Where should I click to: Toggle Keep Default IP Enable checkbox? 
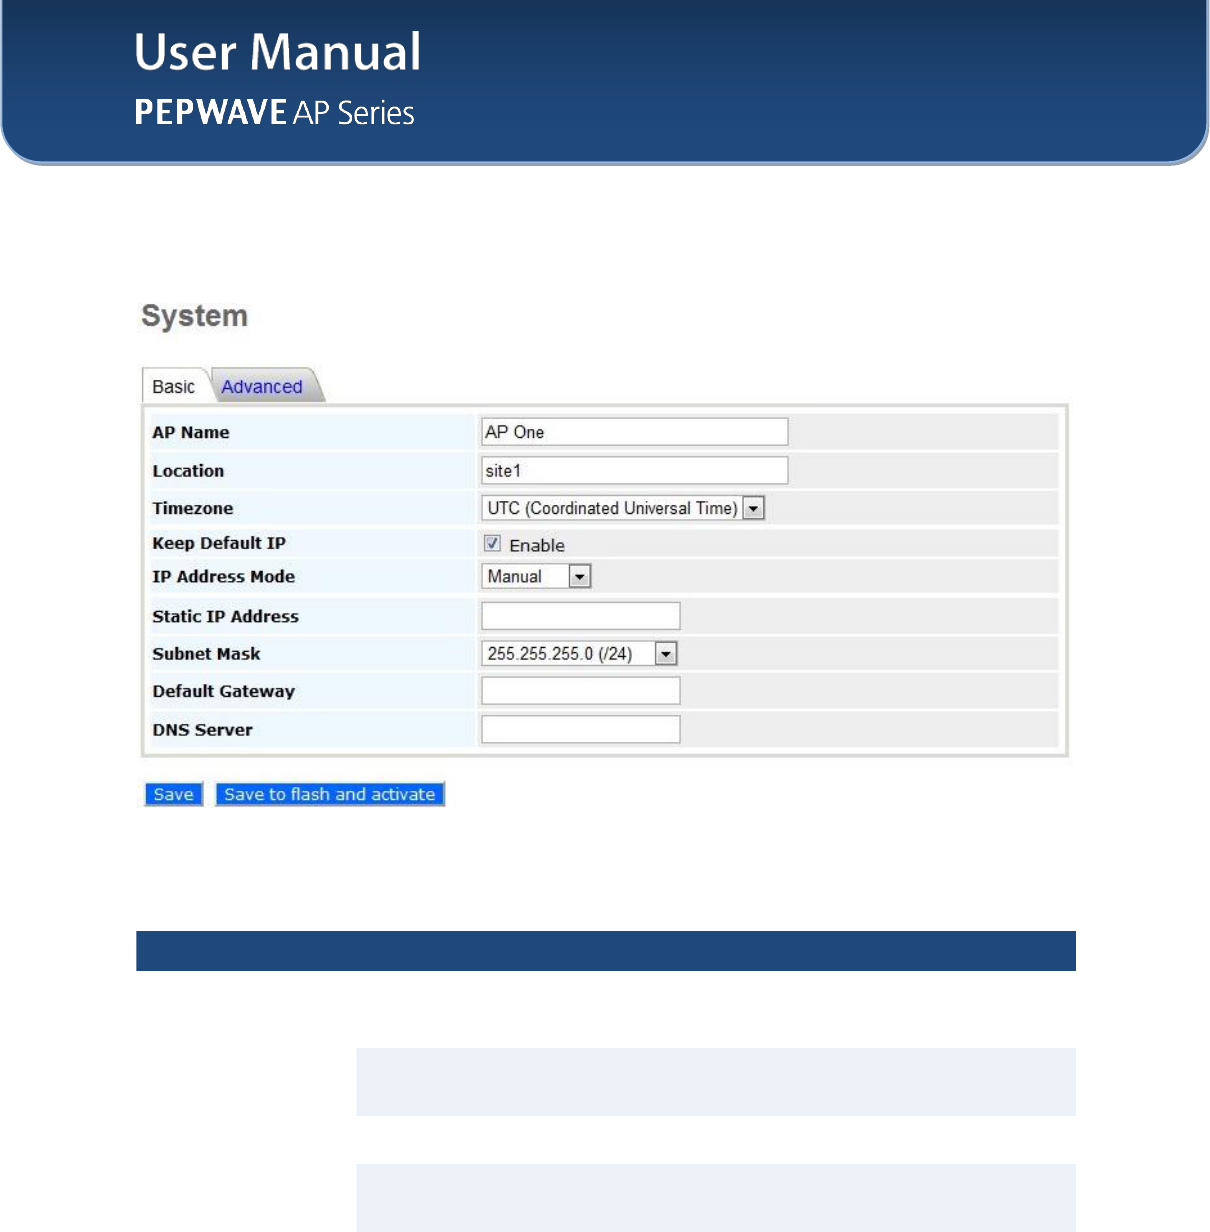pyautogui.click(x=492, y=543)
